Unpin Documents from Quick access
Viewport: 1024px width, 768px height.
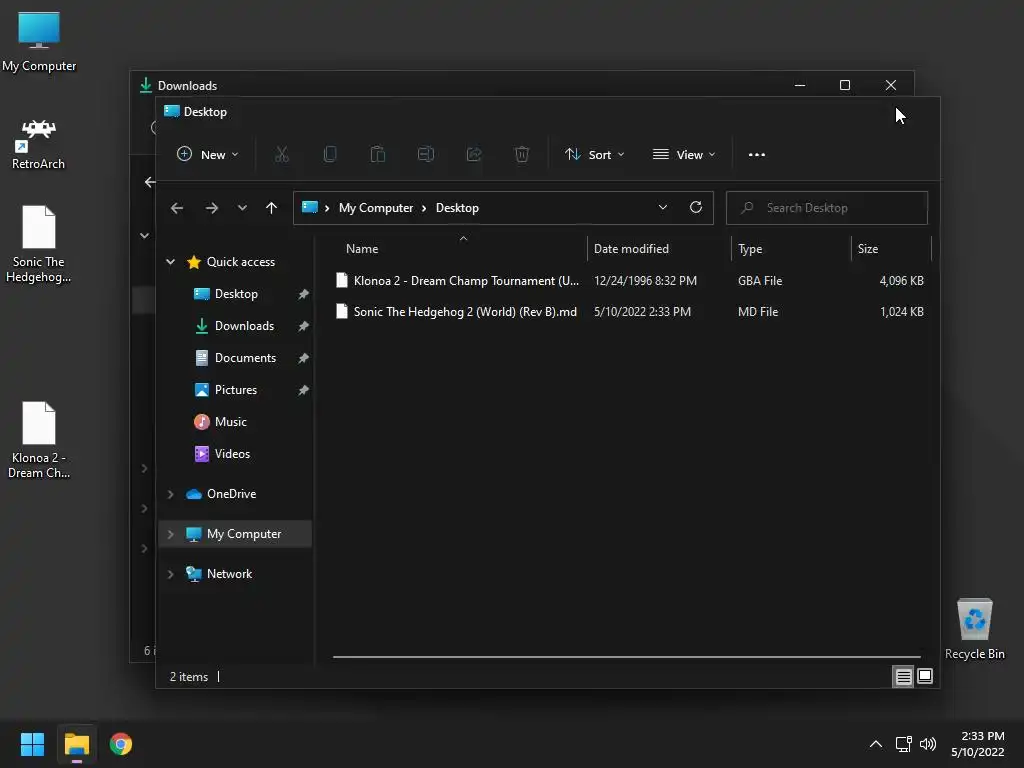pyautogui.click(x=303, y=358)
